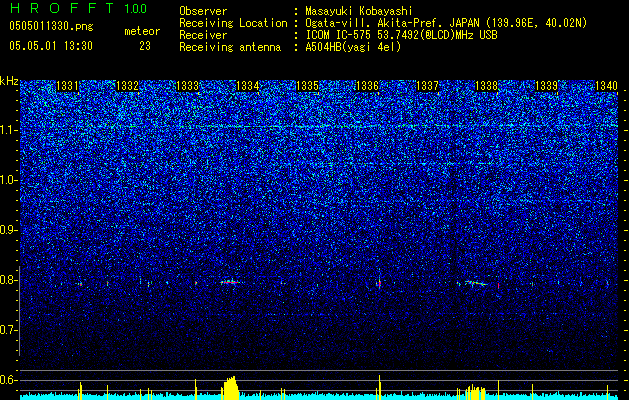Click the 1334 time marker
Viewport: 629px width, 400px height.
pyautogui.click(x=248, y=86)
